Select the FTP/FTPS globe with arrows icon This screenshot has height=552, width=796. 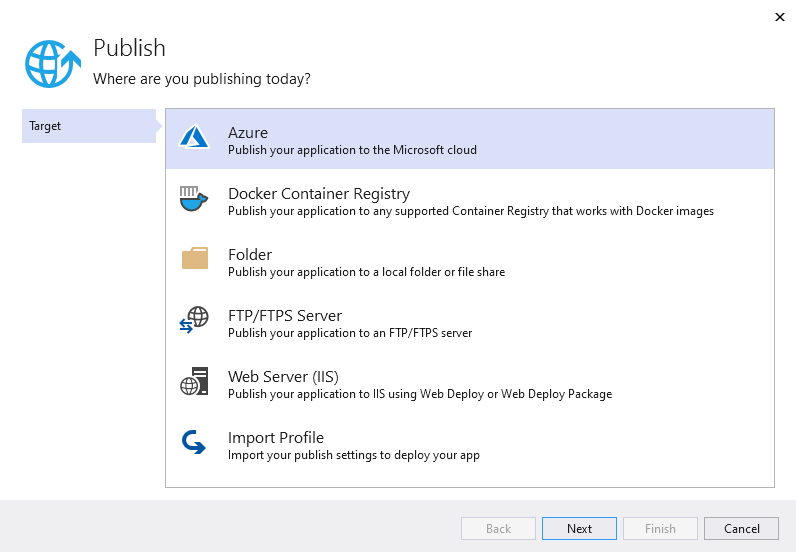194,321
